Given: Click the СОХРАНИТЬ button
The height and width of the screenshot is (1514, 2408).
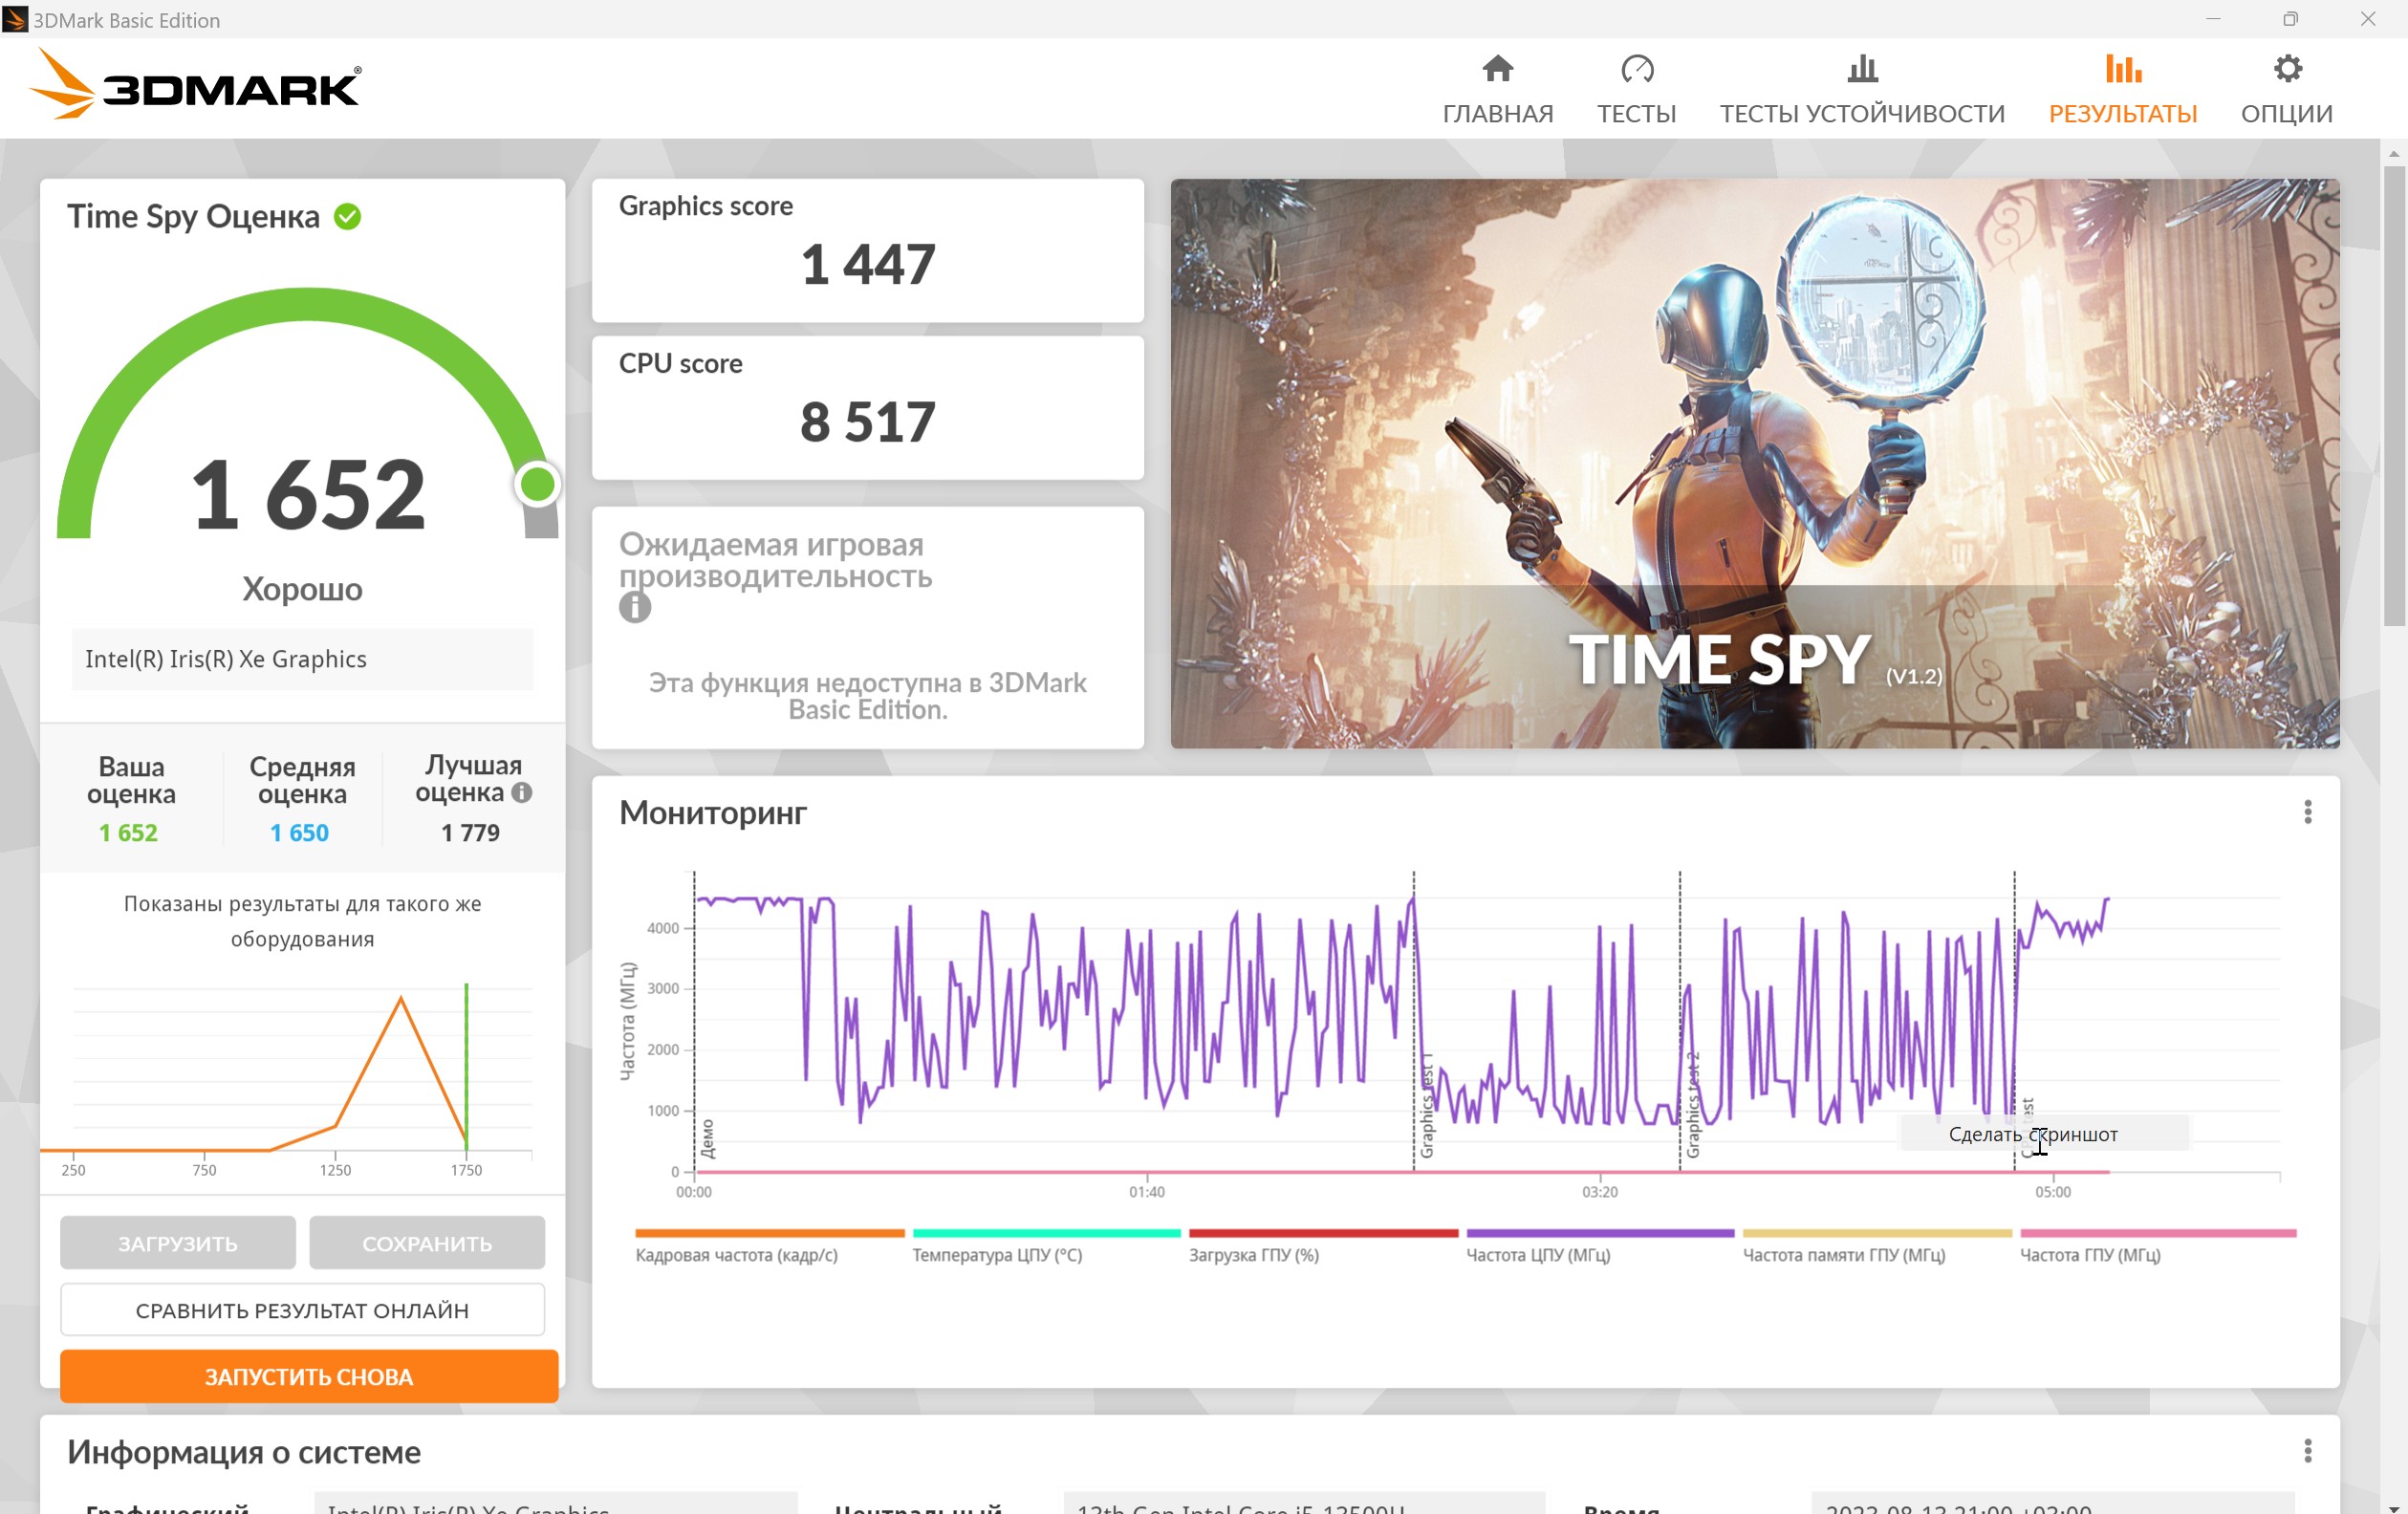Looking at the screenshot, I should coord(427,1243).
